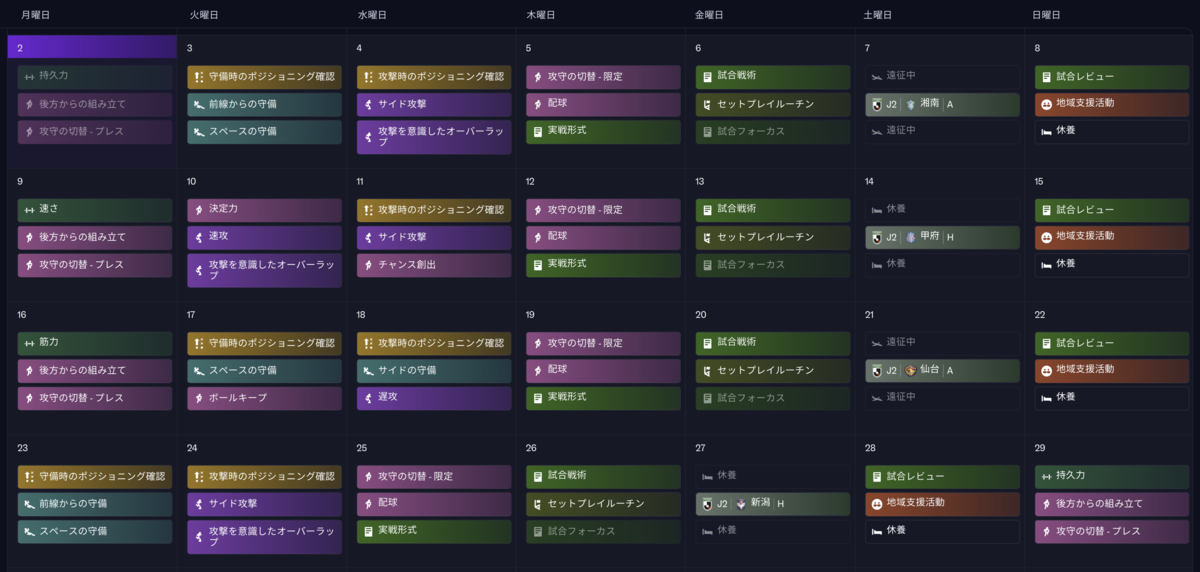Viewport: 1200px width, 572px height.
Task: Open the サイドの守備 session on day 18
Action: click(x=434, y=370)
